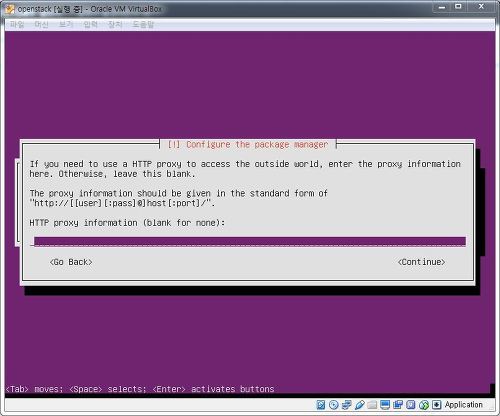The height and width of the screenshot is (416, 500).
Task: Open the 입력 (Input) menu
Action: pyautogui.click(x=90, y=24)
